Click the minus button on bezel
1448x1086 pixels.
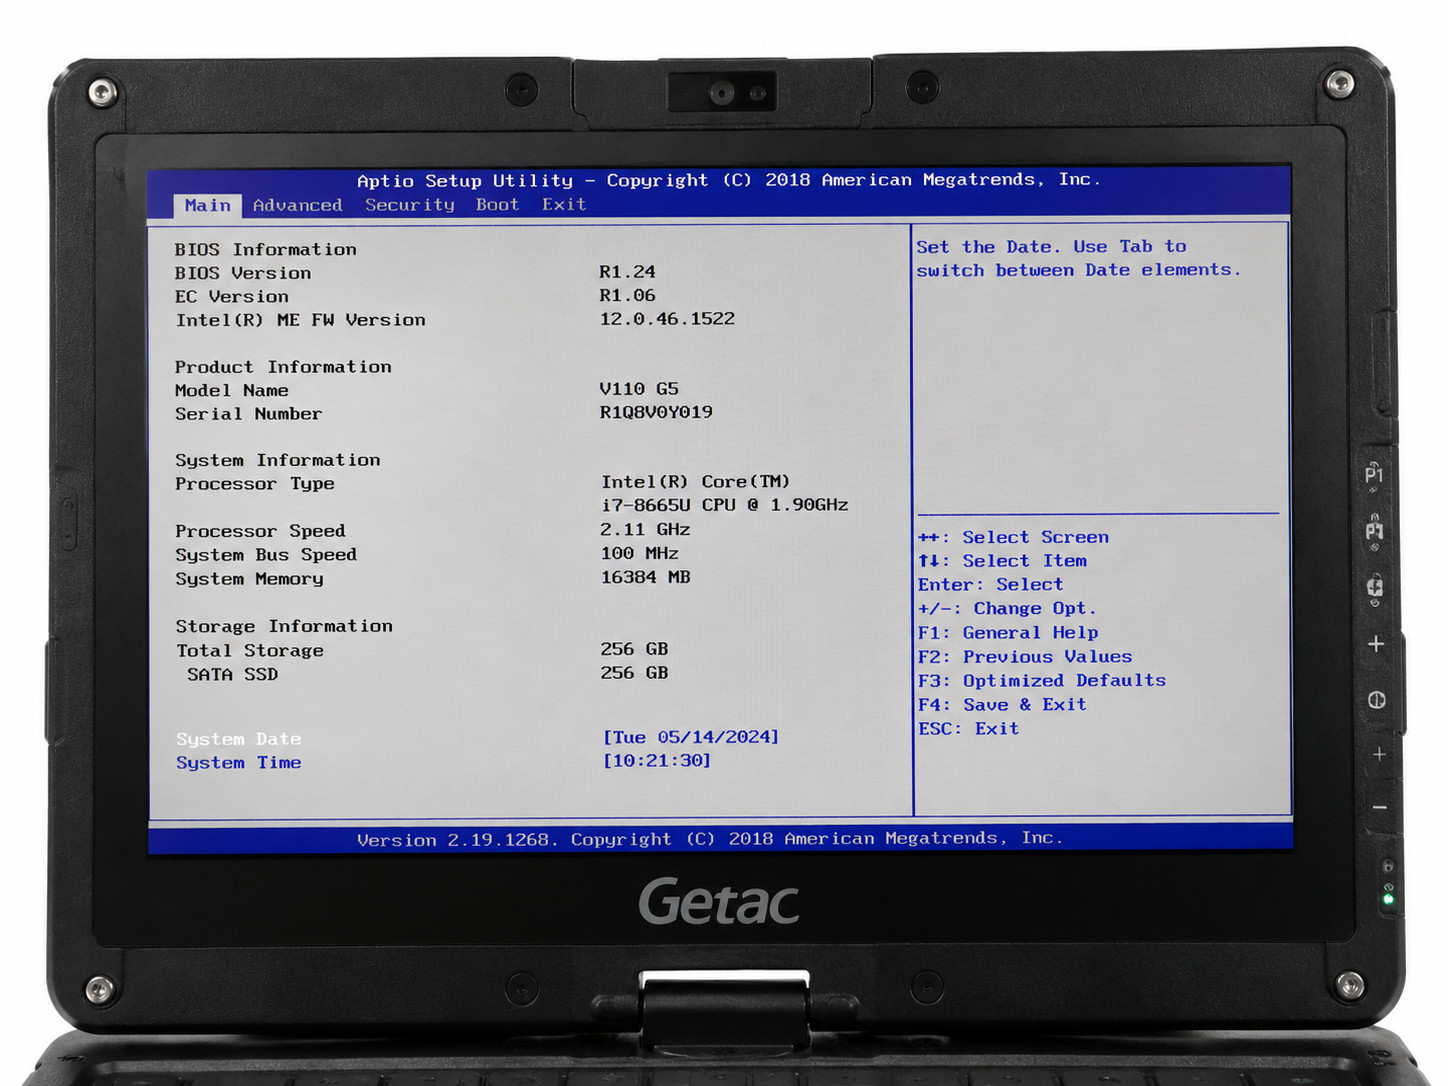click(1380, 808)
